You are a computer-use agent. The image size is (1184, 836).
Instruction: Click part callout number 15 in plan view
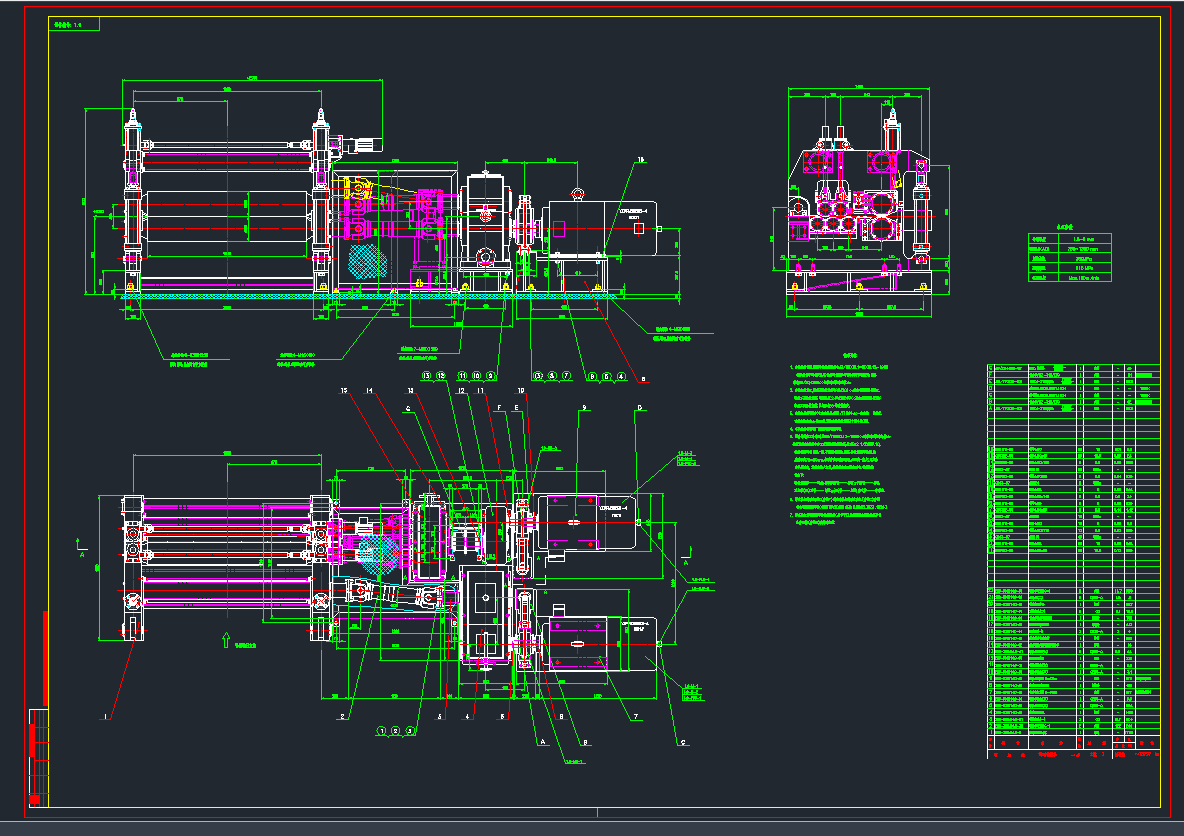point(343,390)
